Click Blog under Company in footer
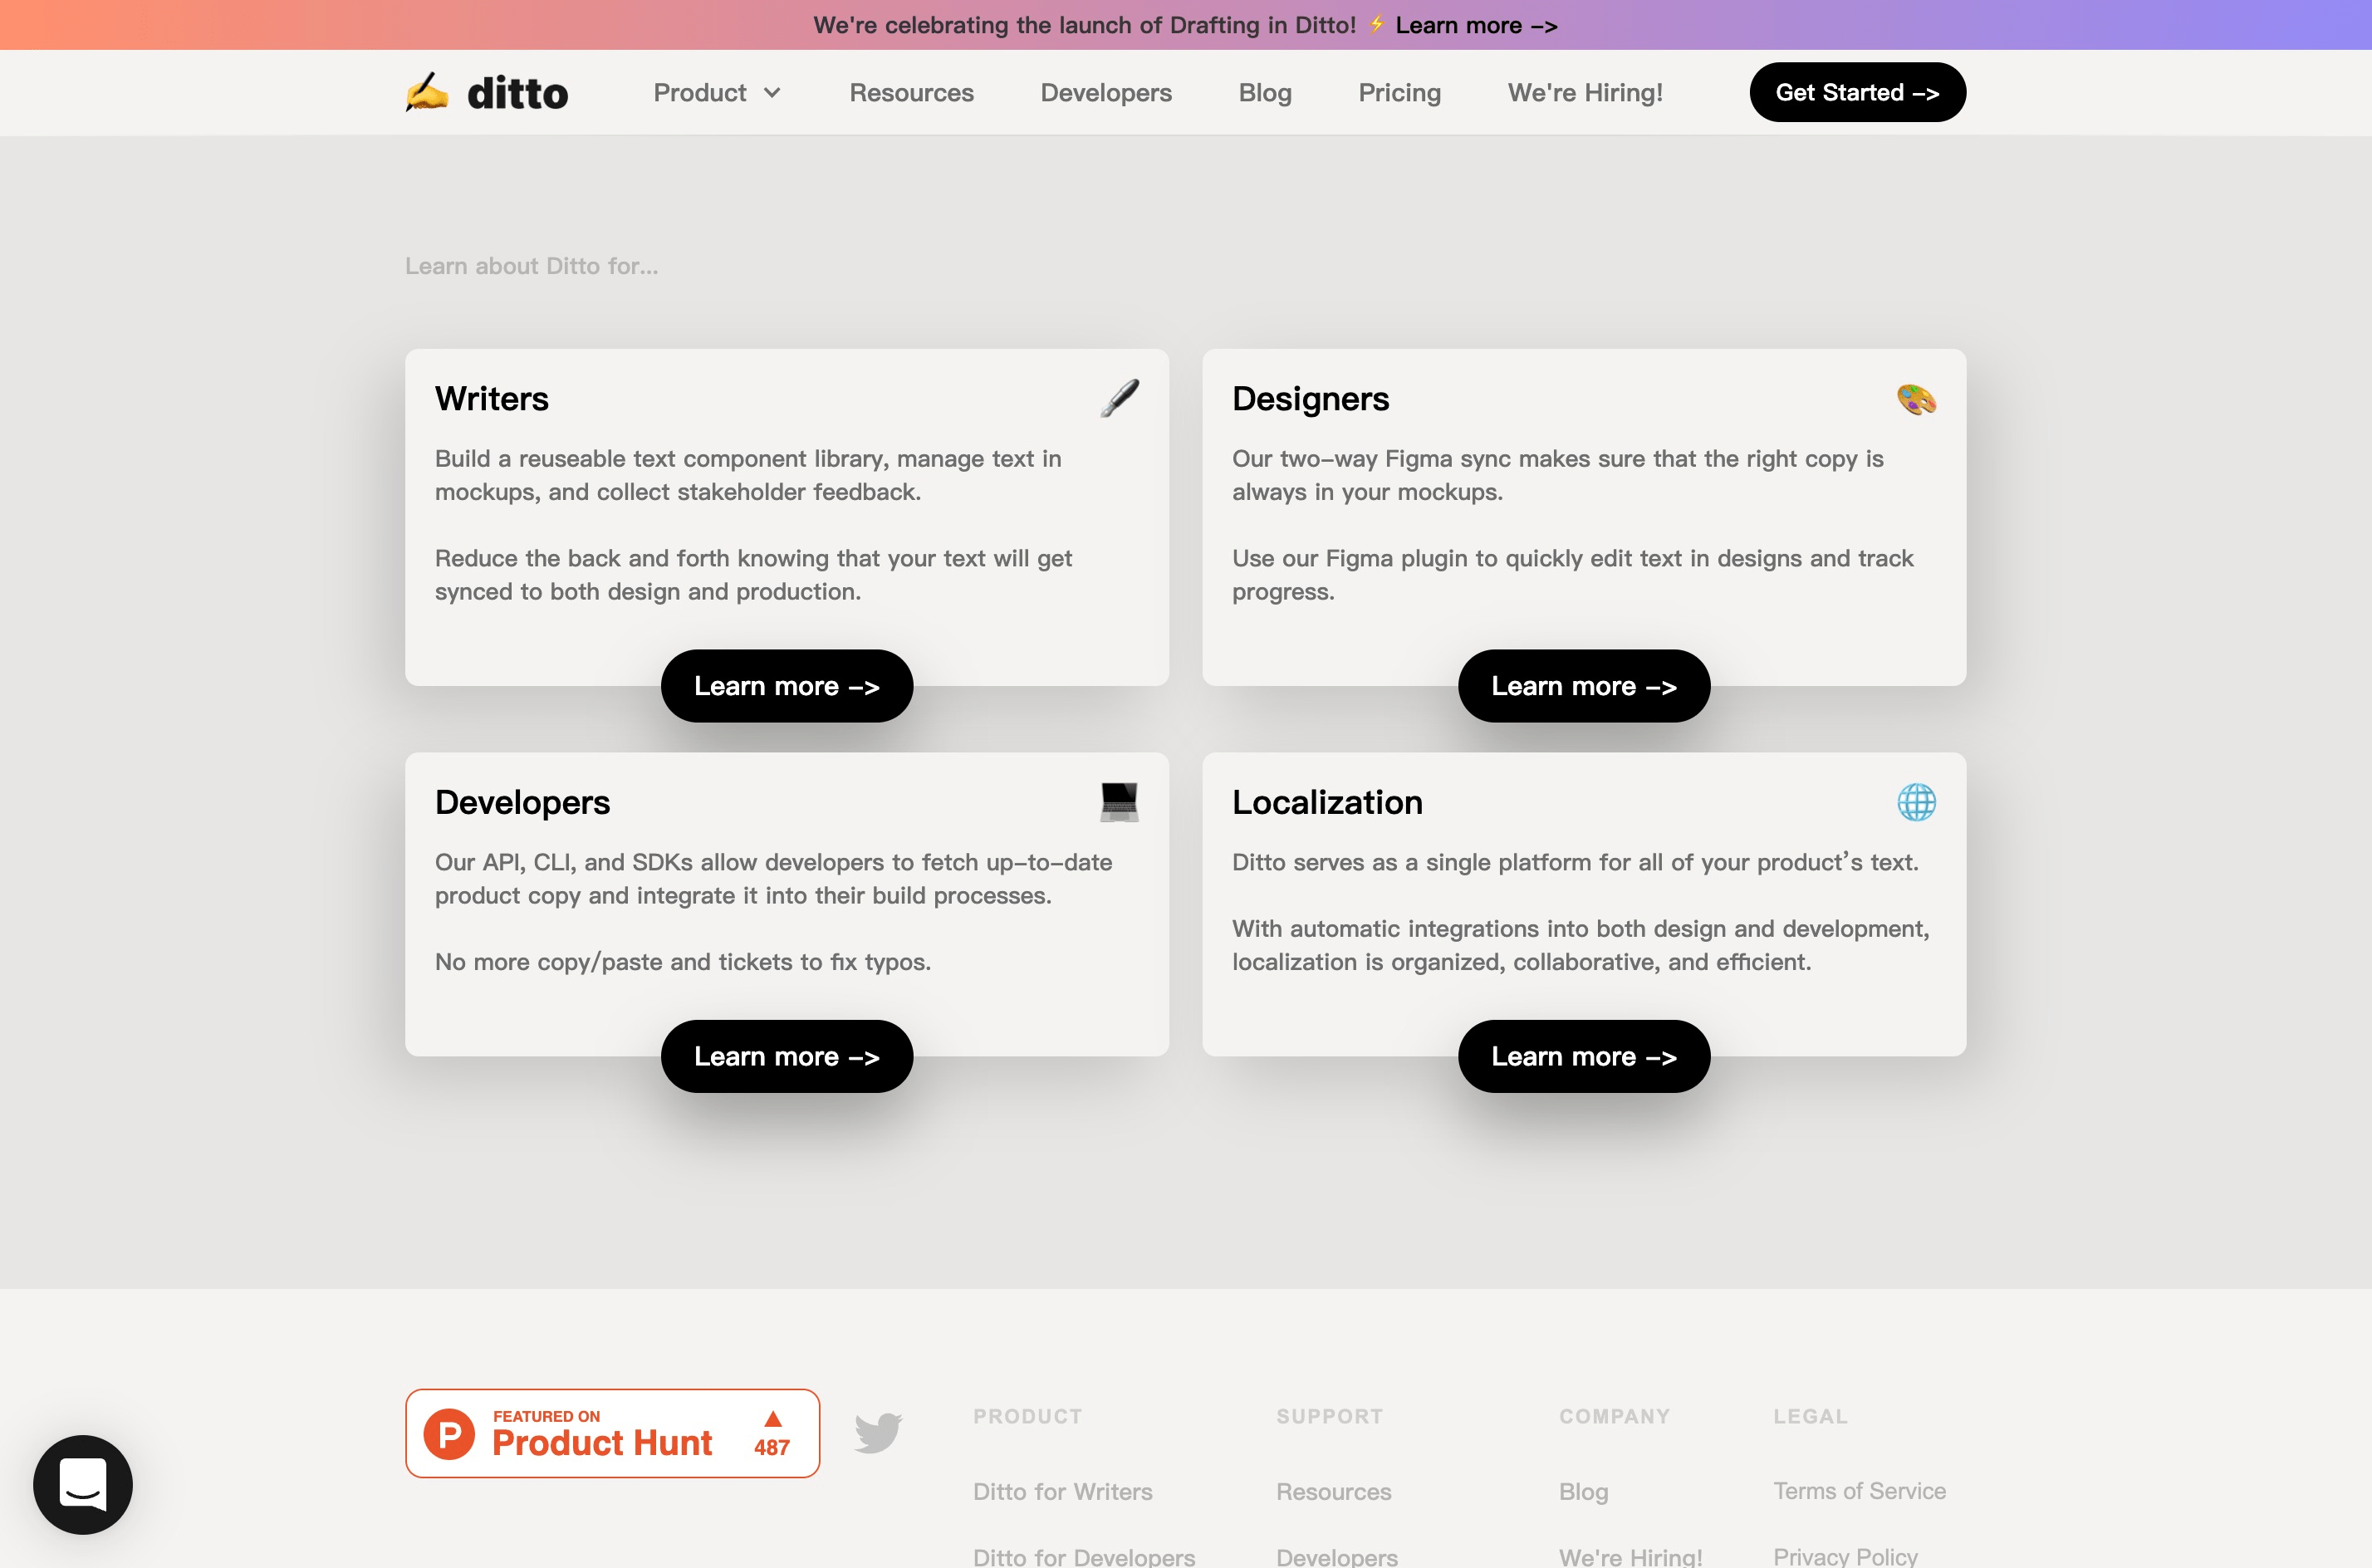The image size is (2372, 1568). tap(1583, 1491)
